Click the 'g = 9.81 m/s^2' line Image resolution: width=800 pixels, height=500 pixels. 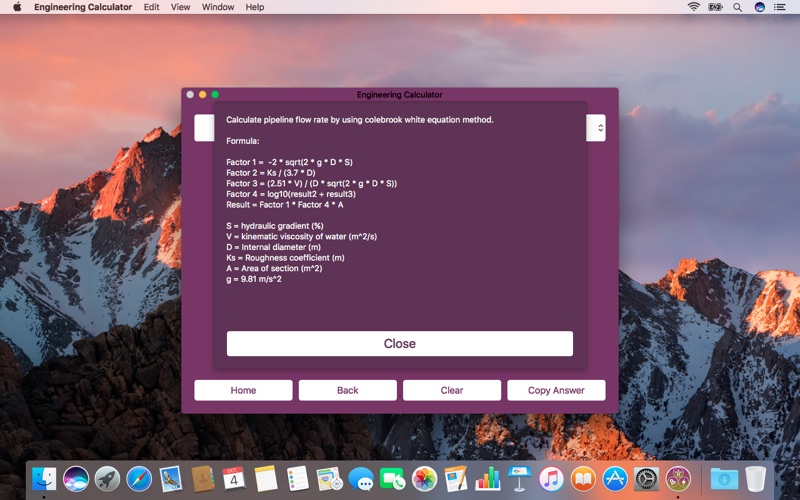coord(254,279)
